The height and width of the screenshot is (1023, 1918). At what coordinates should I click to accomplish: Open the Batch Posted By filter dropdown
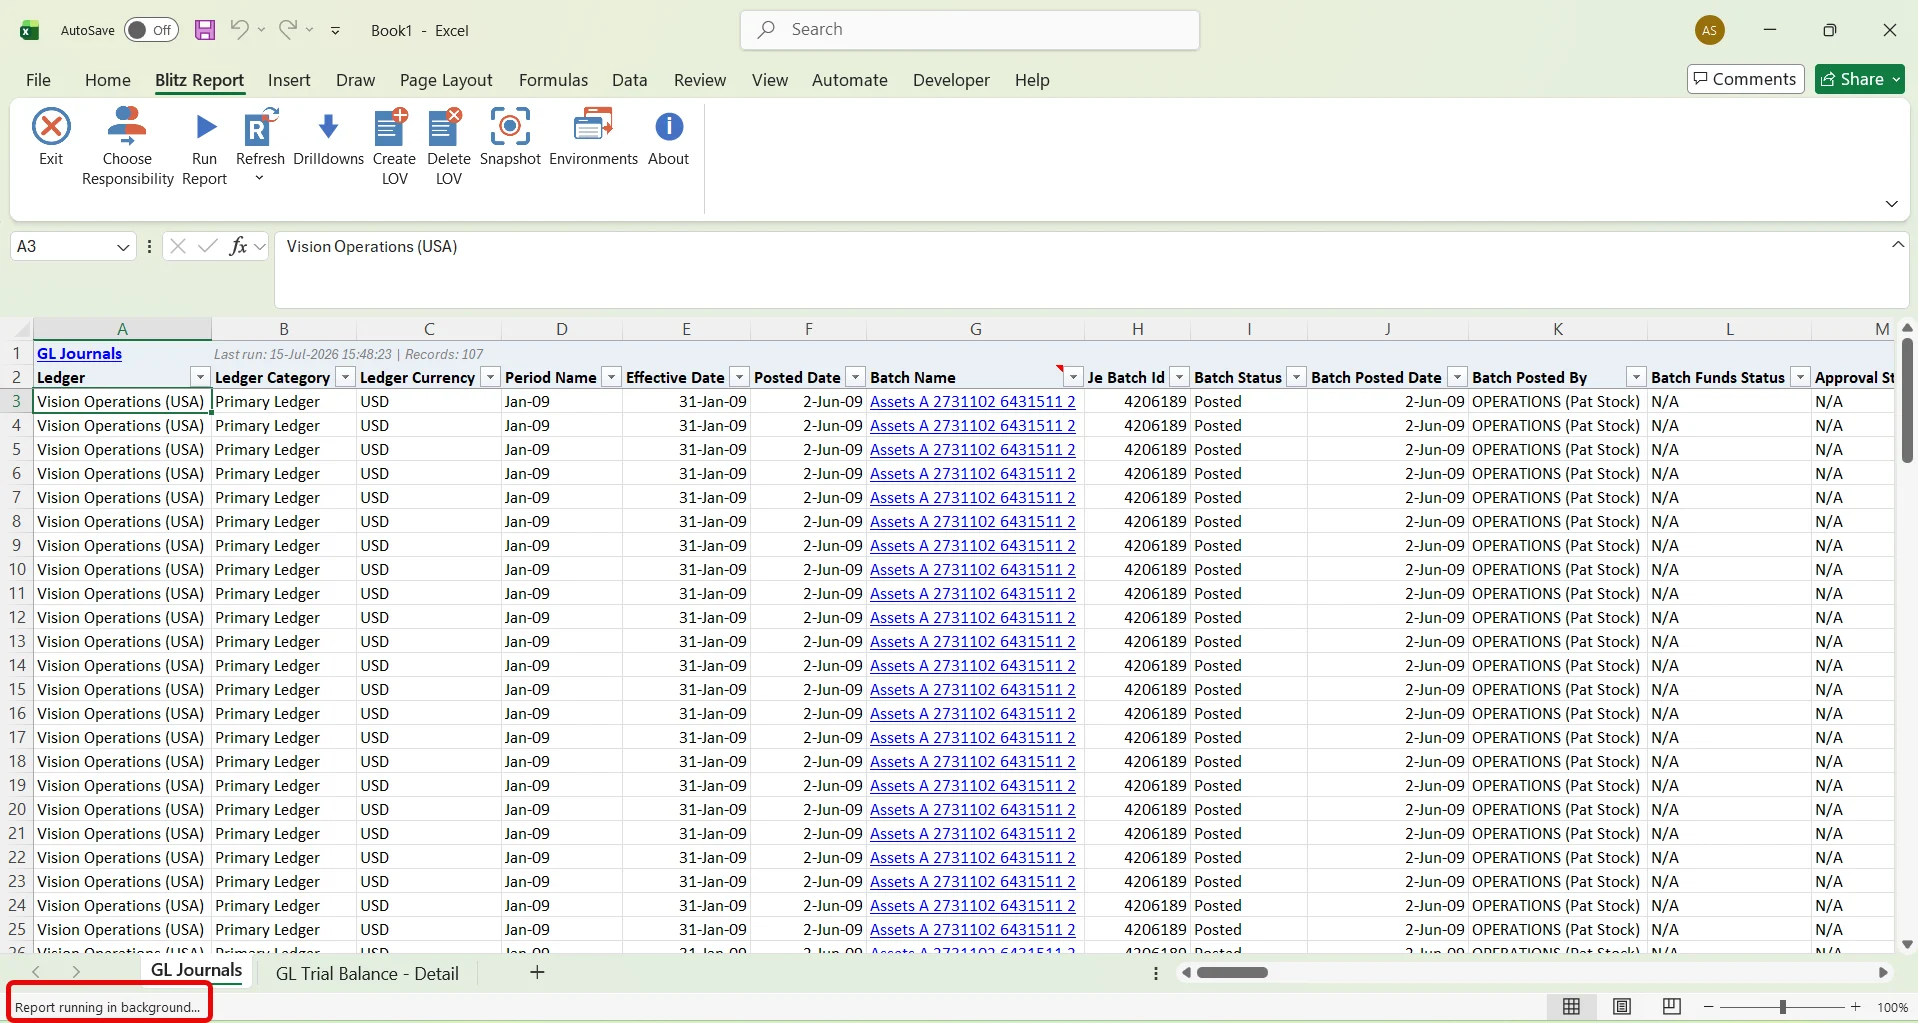1636,377
